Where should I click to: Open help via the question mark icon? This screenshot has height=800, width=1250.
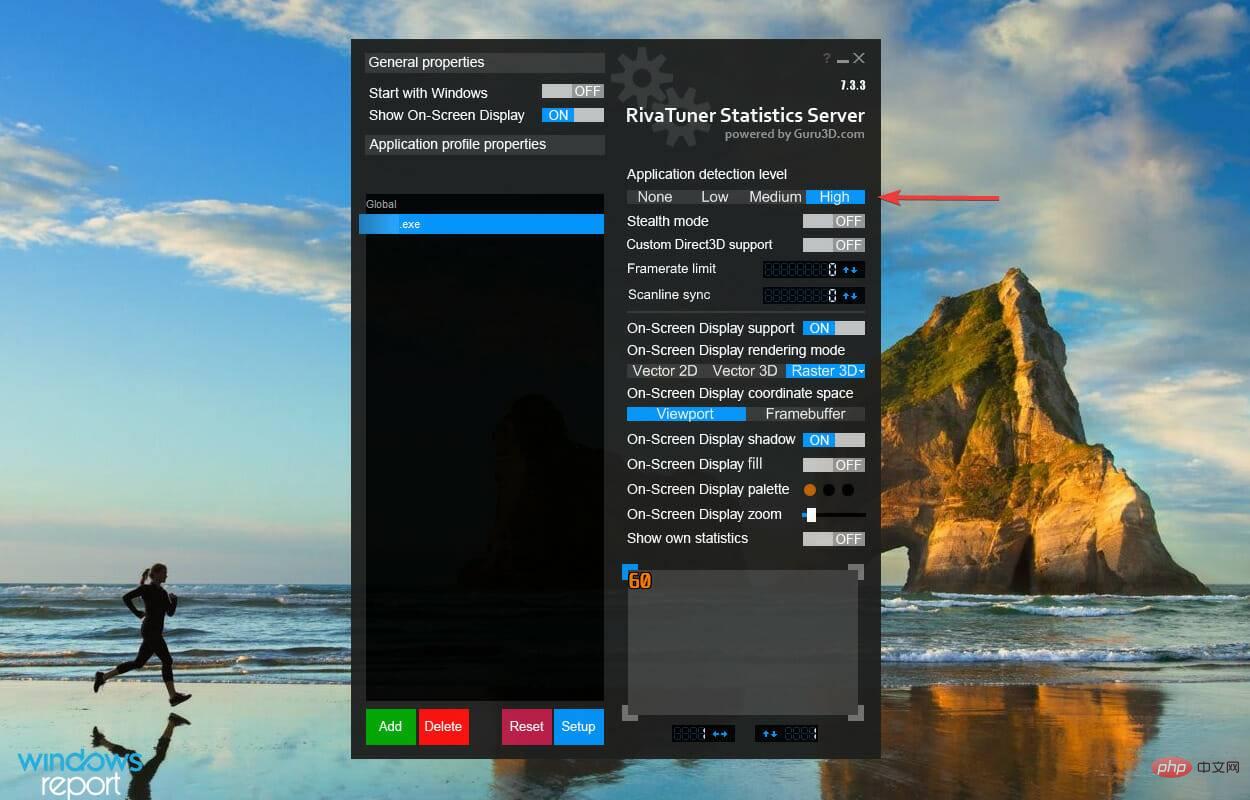point(826,58)
